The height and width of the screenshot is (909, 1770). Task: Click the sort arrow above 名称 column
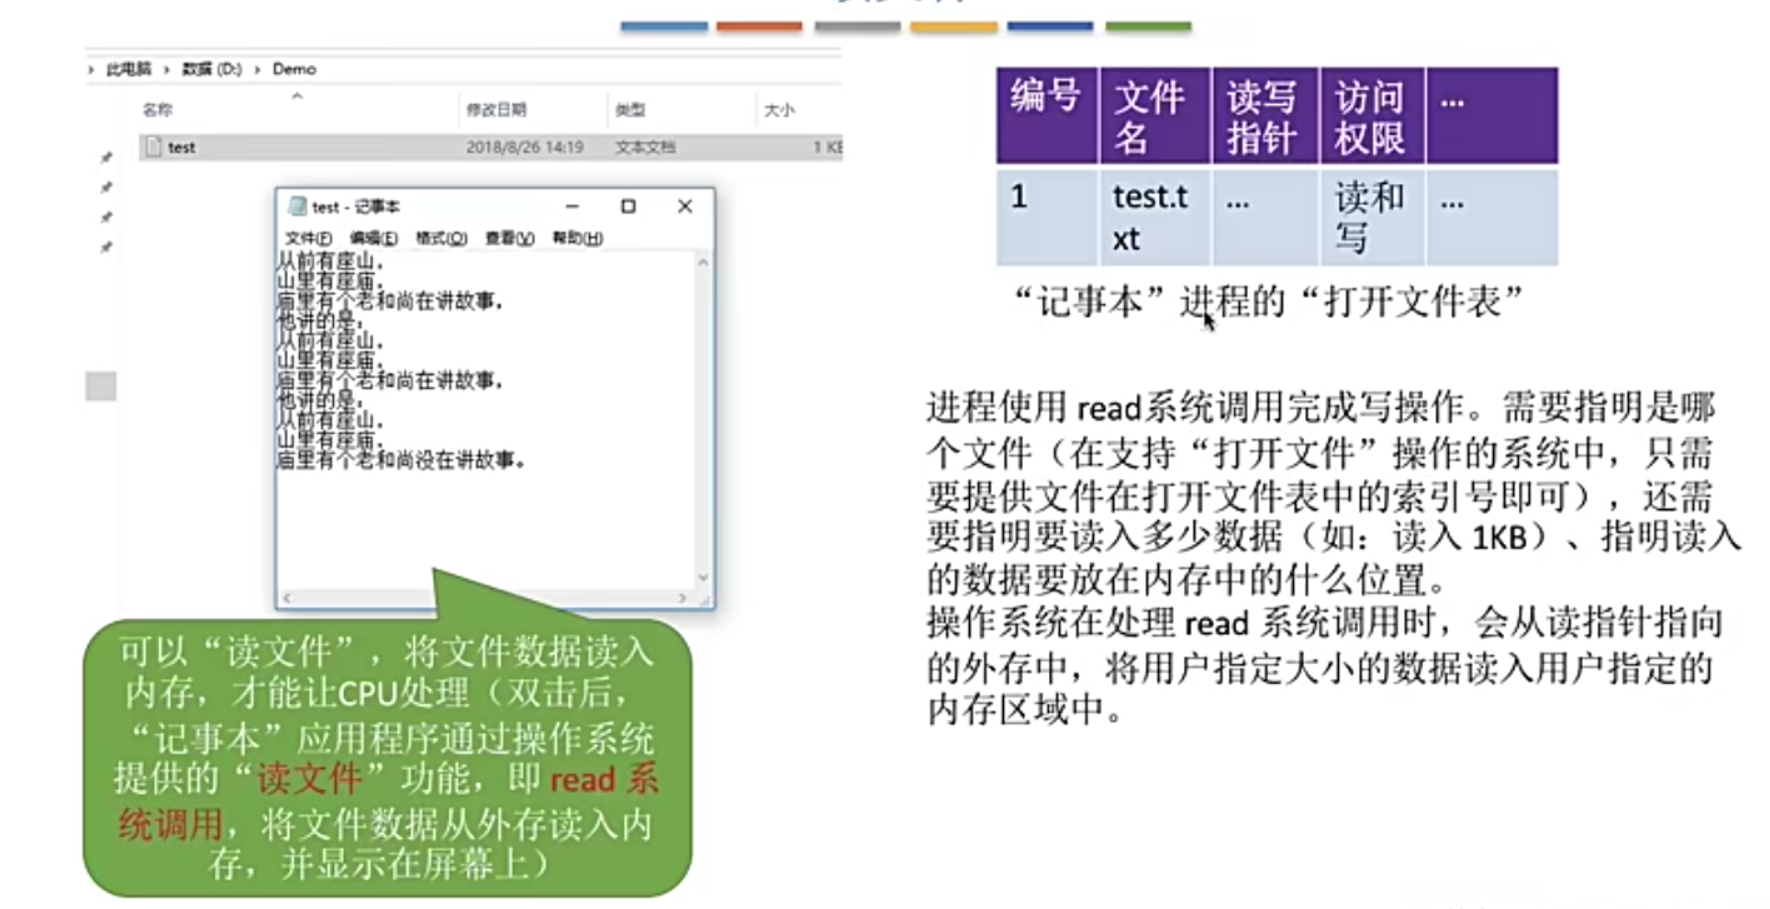(297, 96)
